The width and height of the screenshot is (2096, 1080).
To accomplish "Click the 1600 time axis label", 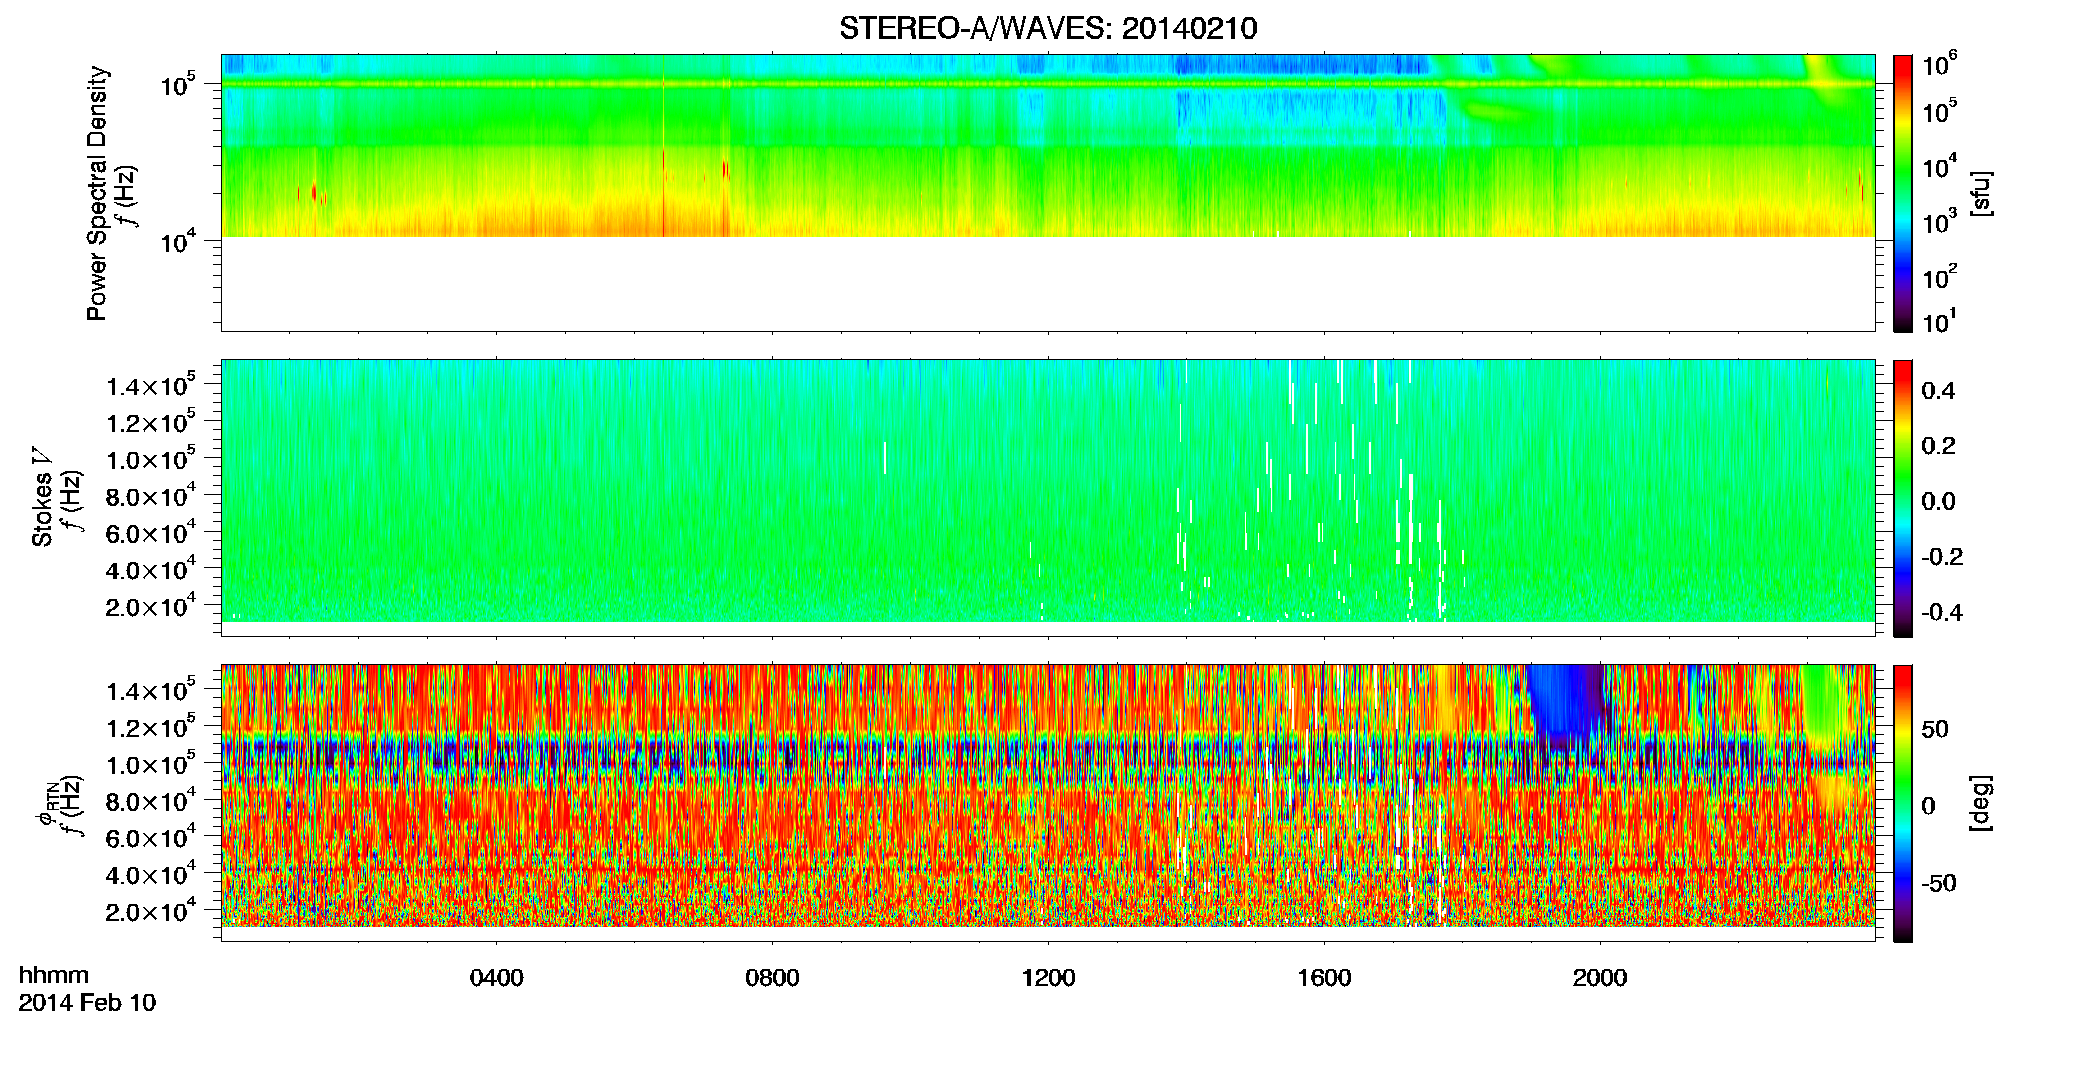I will 1324,978.
